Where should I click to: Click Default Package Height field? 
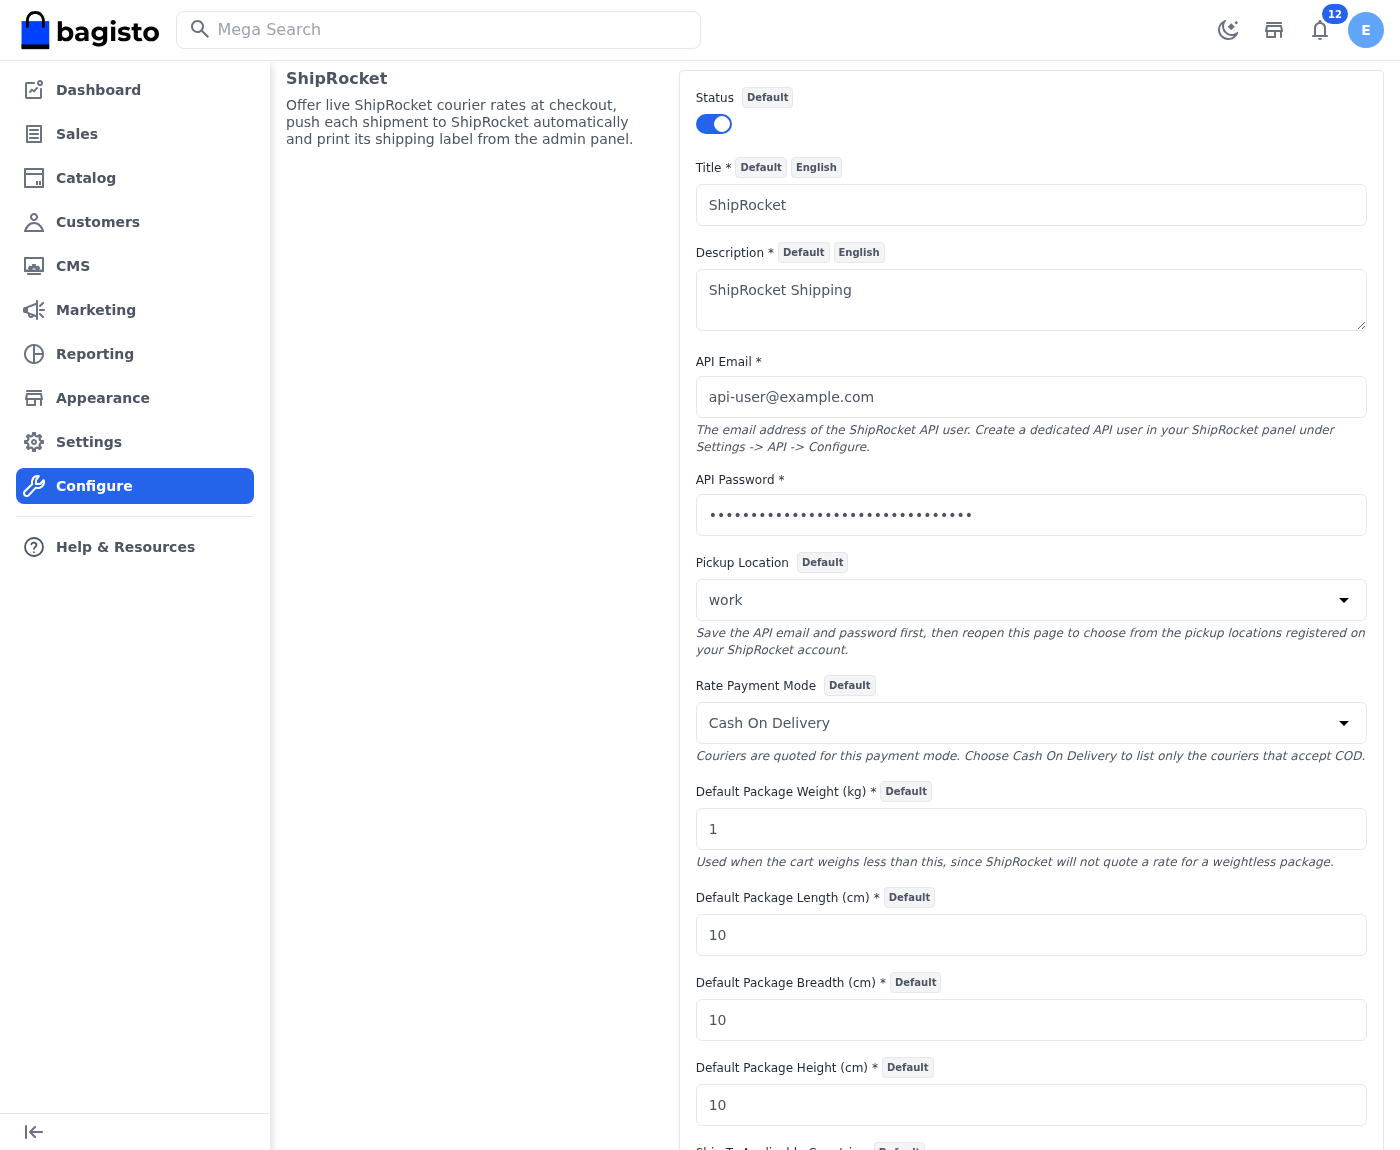click(x=1031, y=1105)
